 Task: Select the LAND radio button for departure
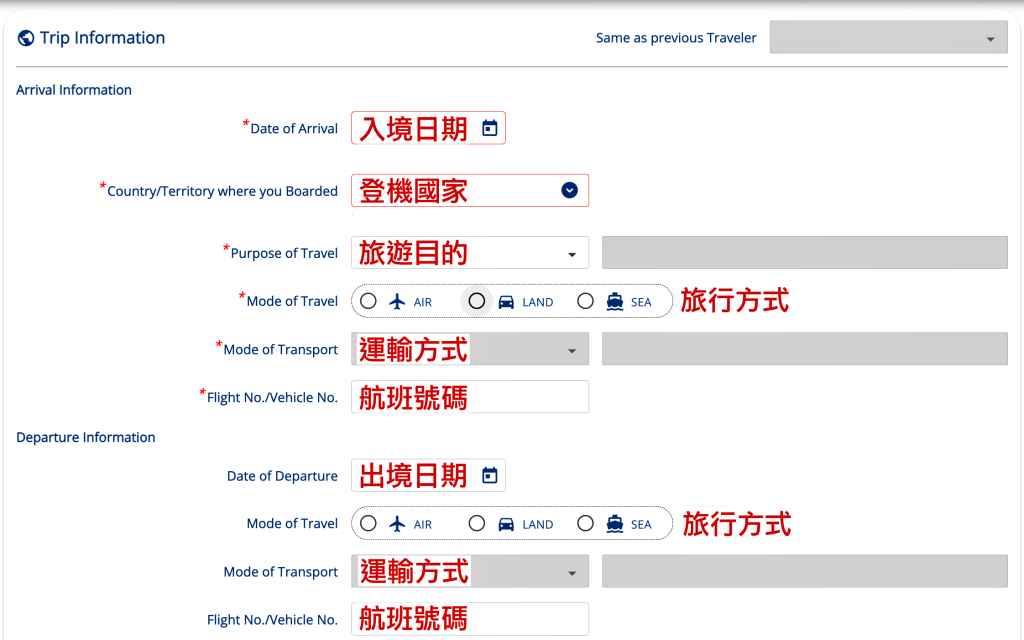[x=477, y=523]
